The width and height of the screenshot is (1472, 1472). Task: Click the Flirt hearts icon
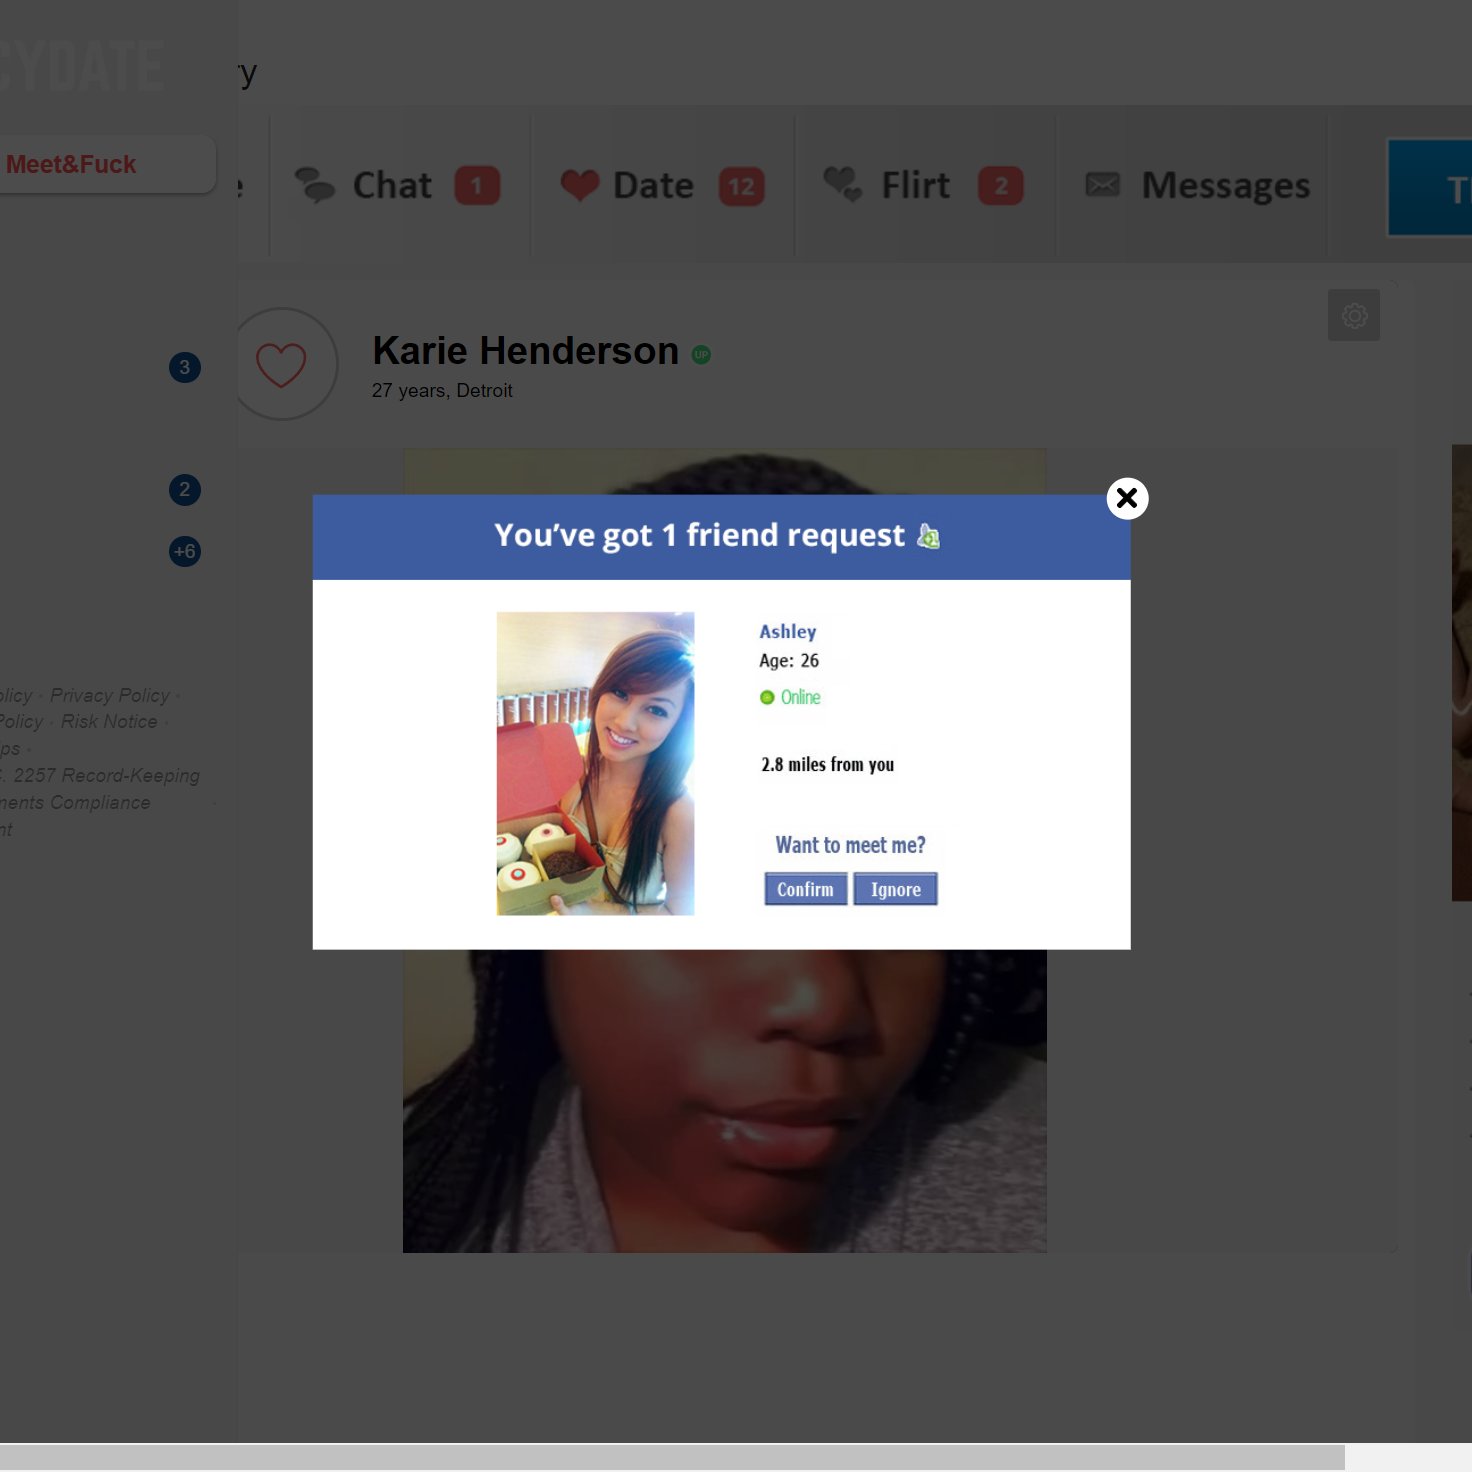coord(842,184)
